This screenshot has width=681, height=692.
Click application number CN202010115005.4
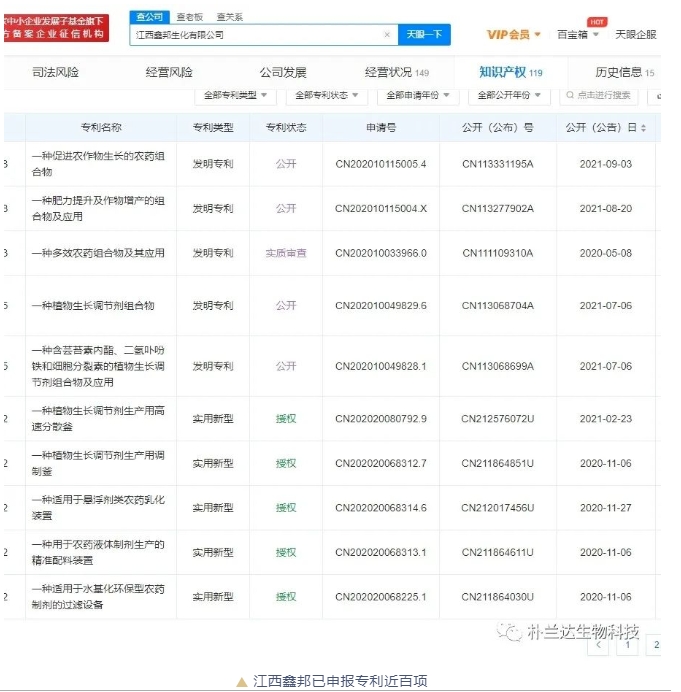coord(381,164)
